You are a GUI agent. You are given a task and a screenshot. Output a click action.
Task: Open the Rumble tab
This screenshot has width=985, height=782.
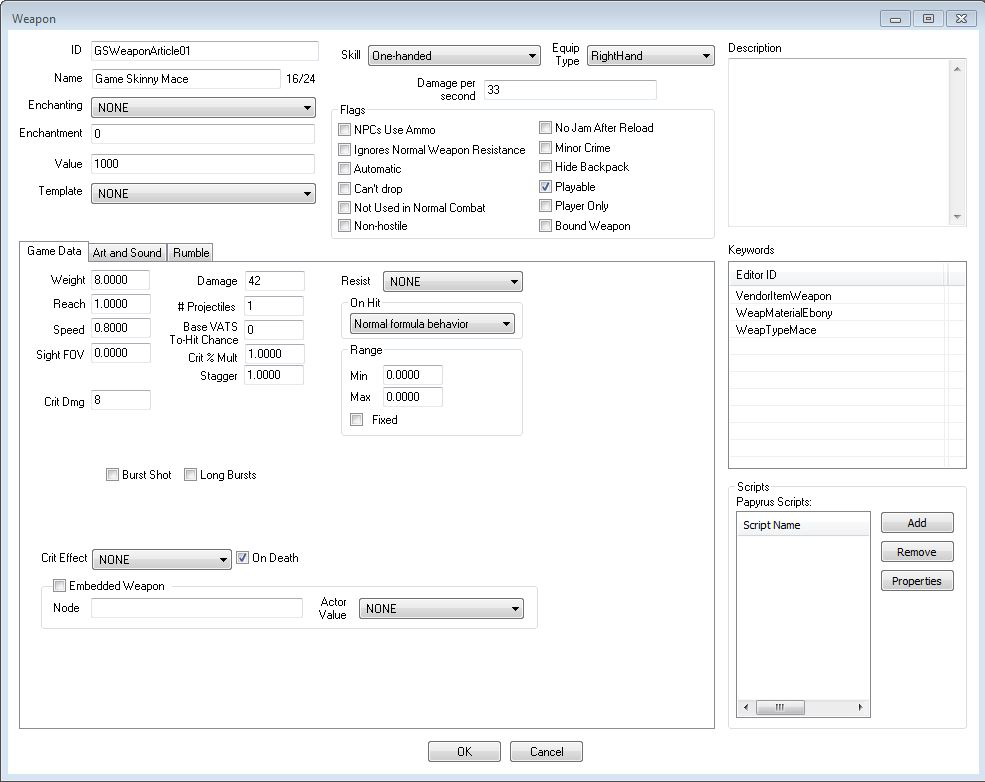click(191, 253)
